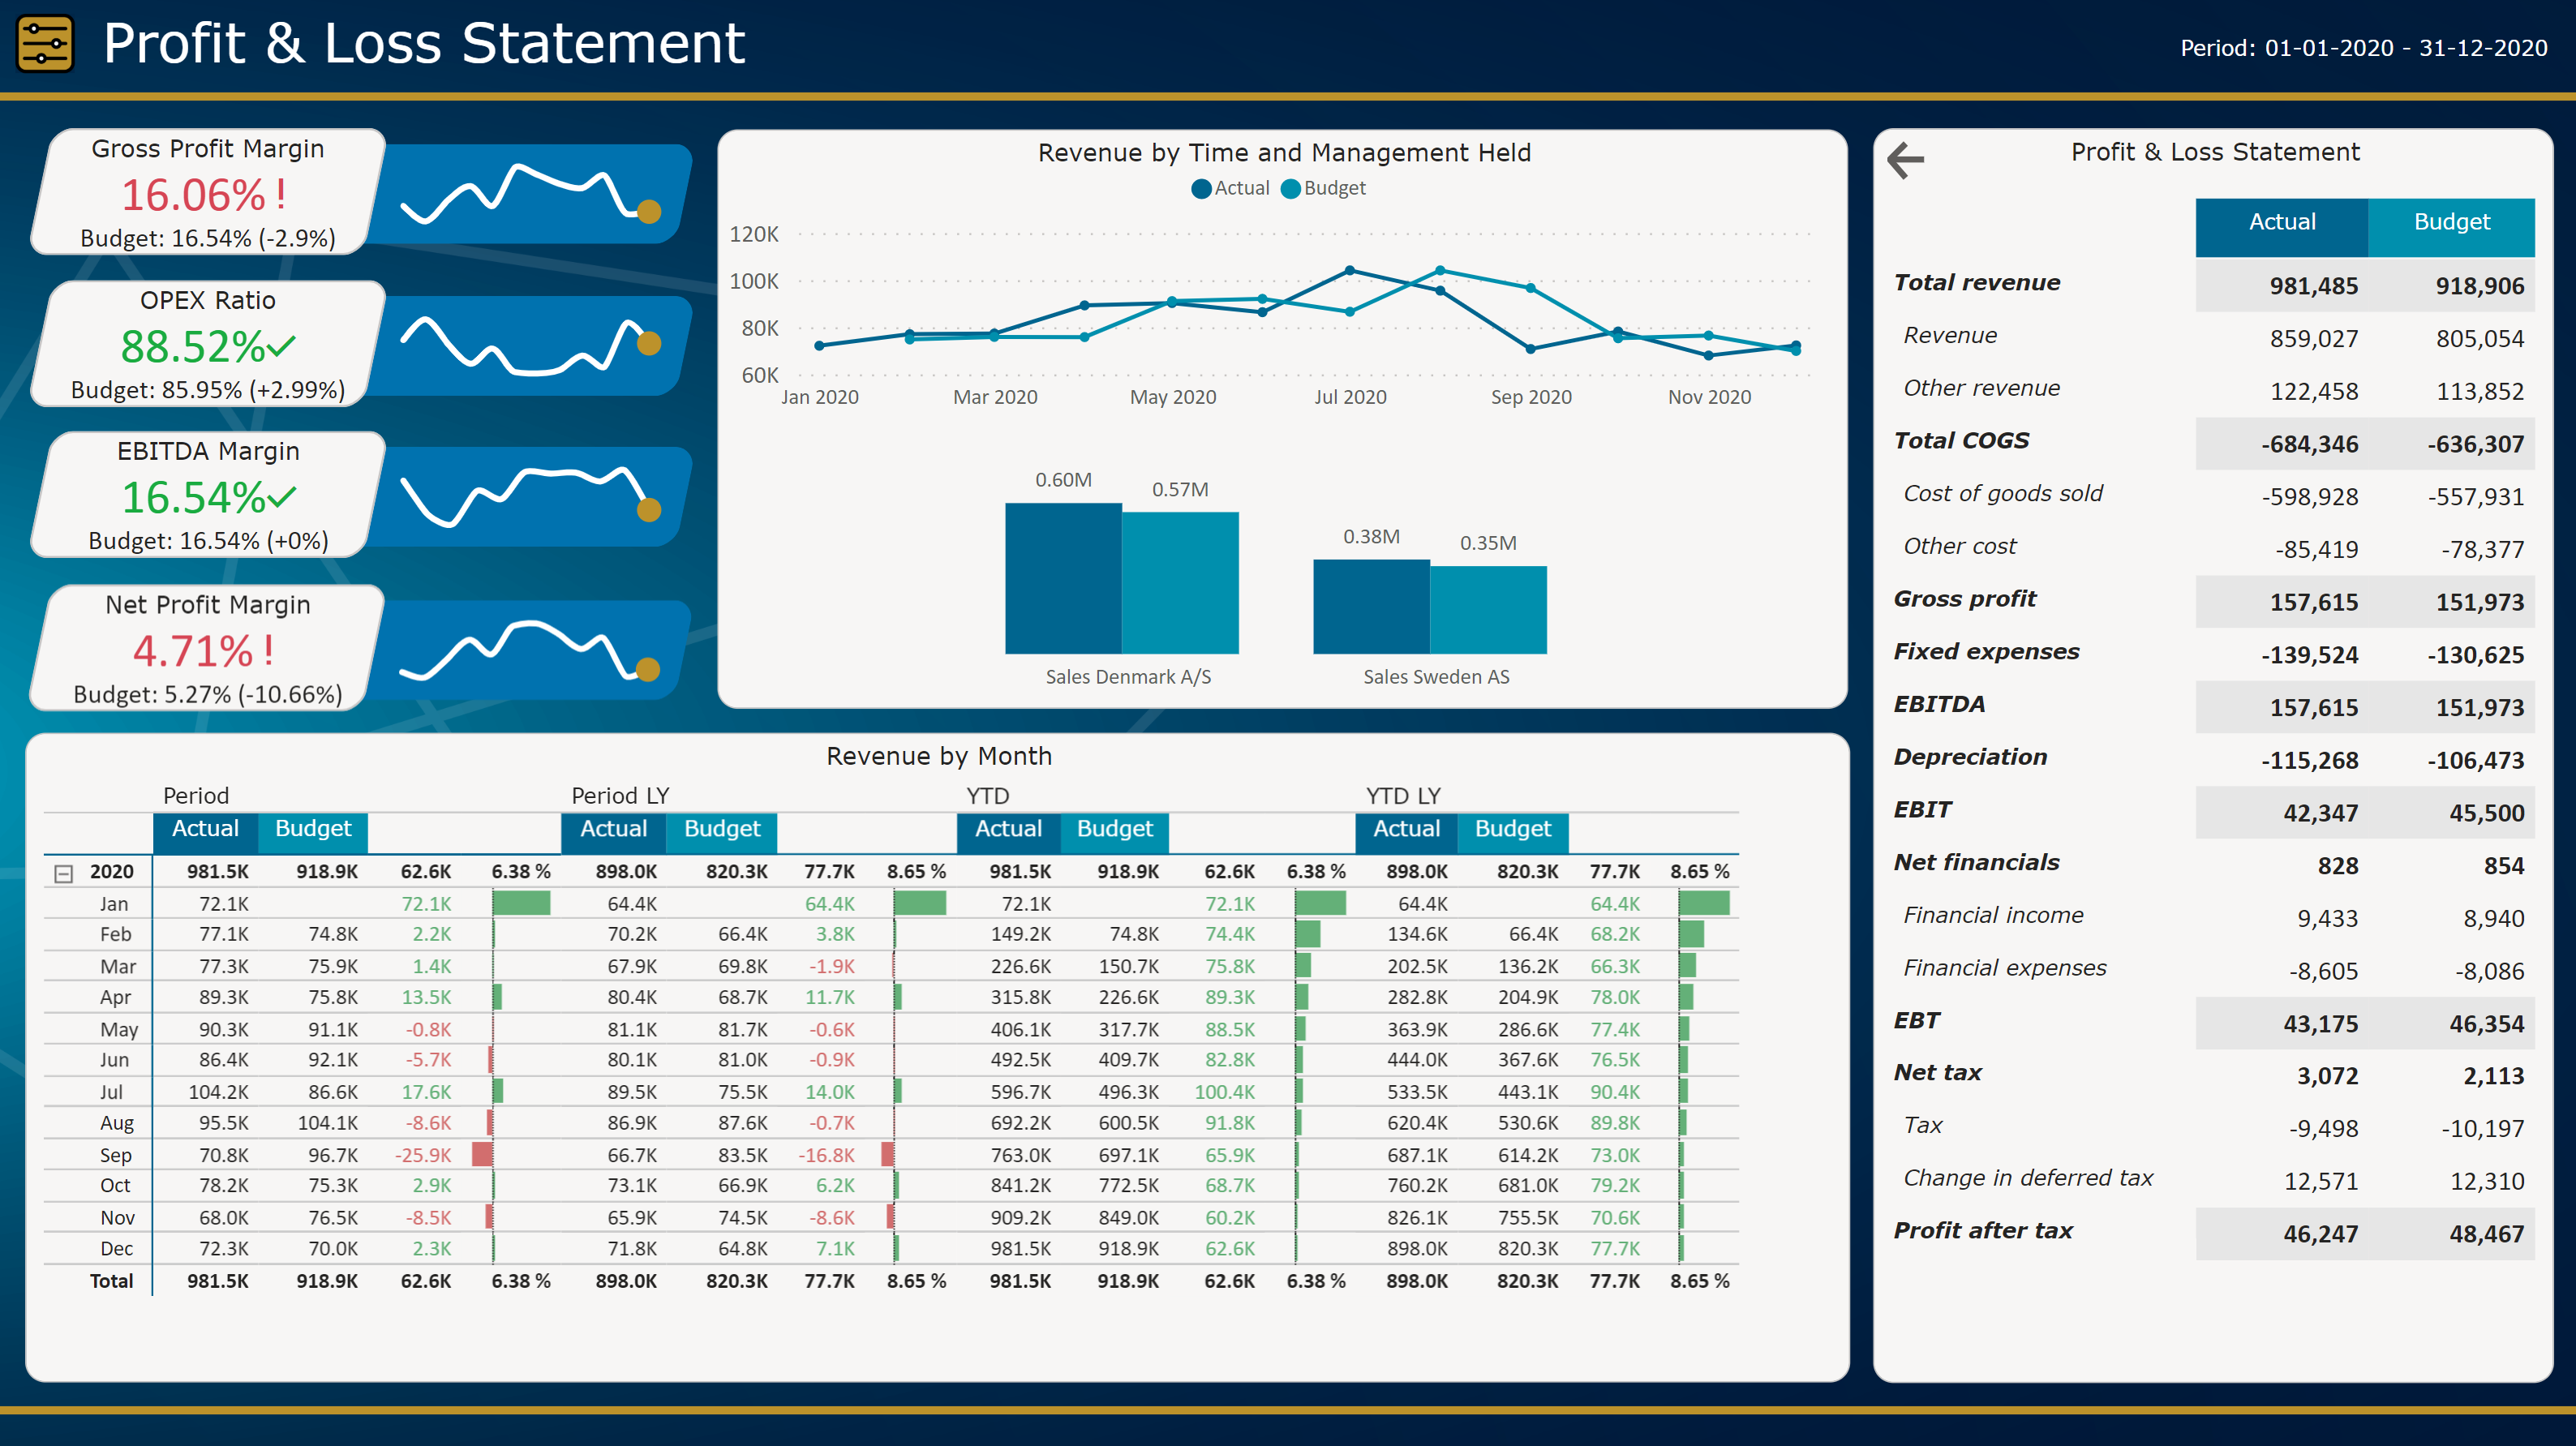
Task: Select the Sales Denmark A/S Actual bar
Action: [x=1063, y=579]
